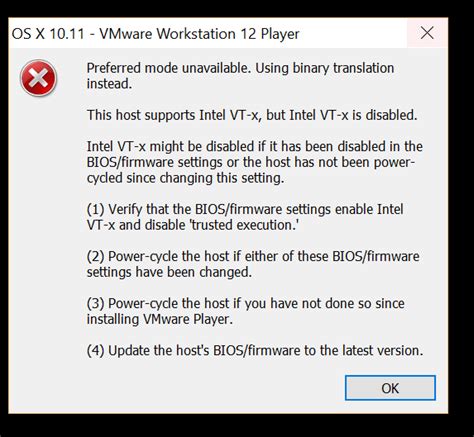This screenshot has height=437, width=474.
Task: Click the words 'binary translation'
Action: pyautogui.click(x=343, y=68)
